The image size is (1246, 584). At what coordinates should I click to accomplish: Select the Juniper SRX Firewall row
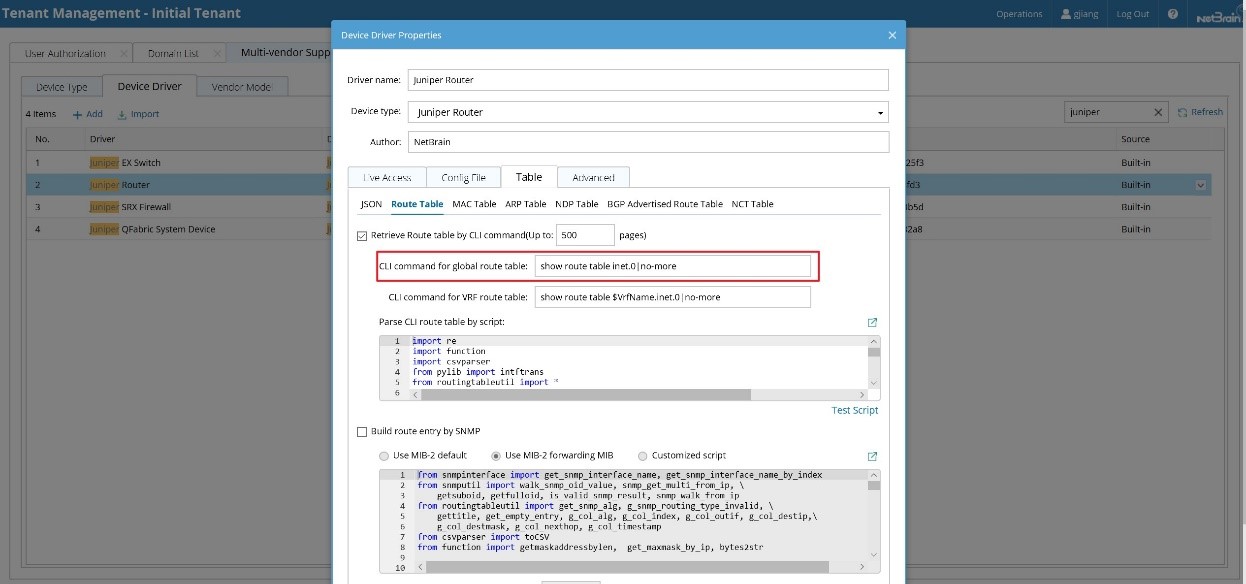617,207
